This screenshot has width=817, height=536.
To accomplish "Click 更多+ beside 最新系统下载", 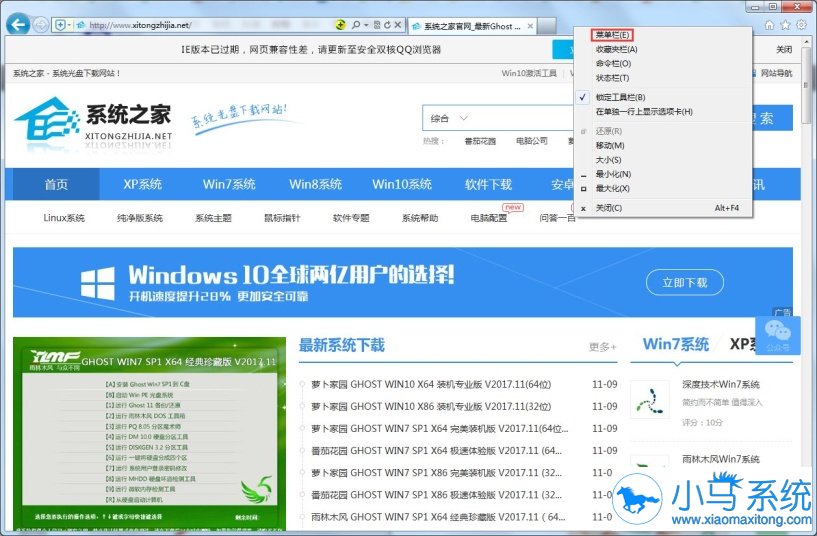I will [x=602, y=346].
